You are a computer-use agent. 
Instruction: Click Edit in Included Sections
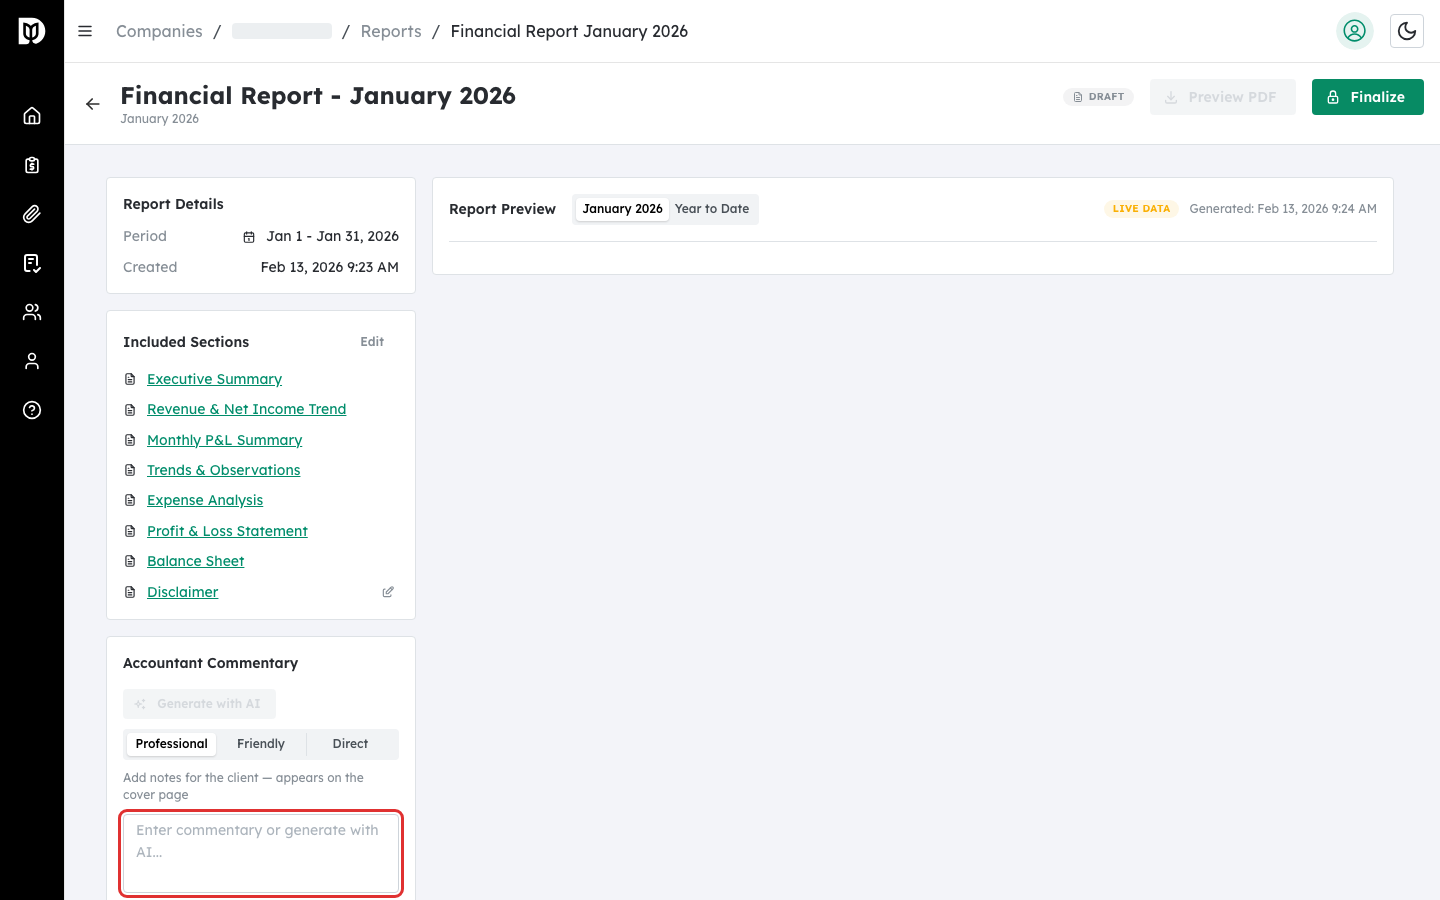tap(372, 342)
